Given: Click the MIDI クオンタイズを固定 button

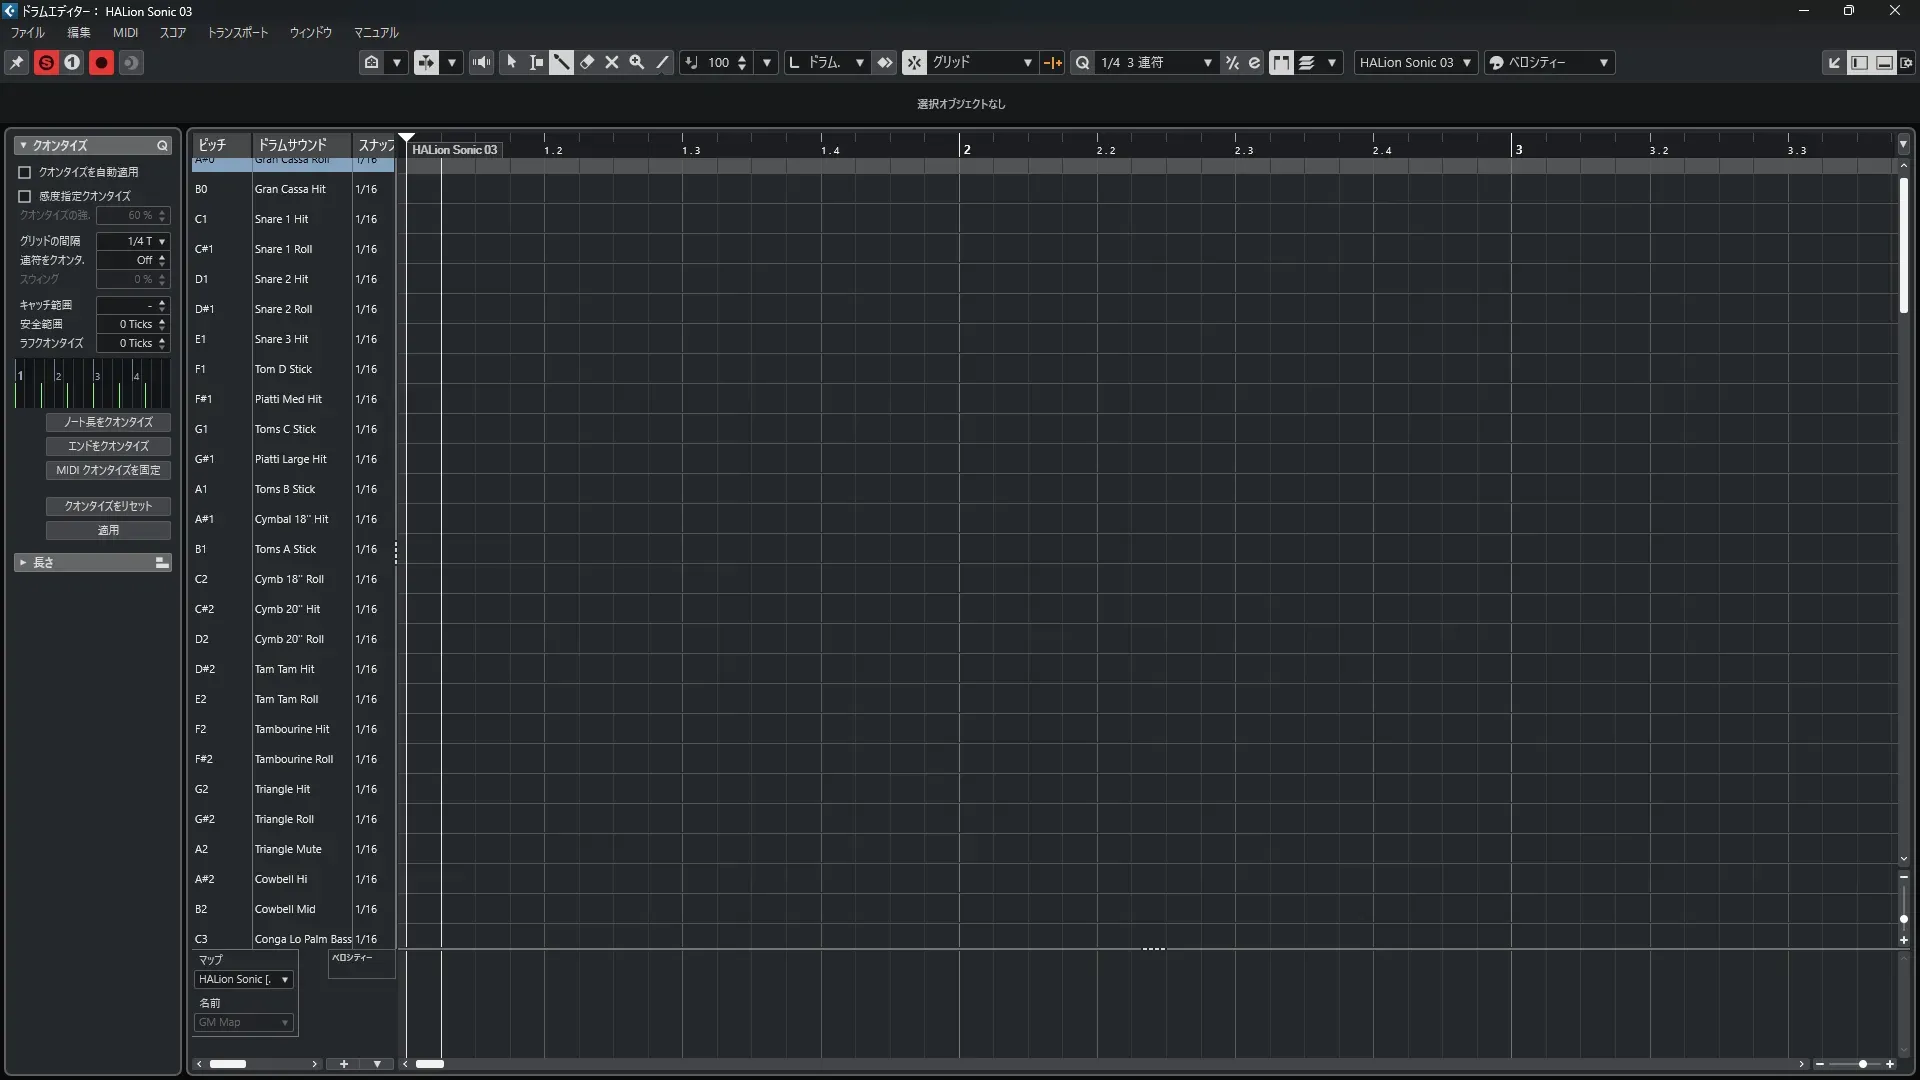Looking at the screenshot, I should (108, 470).
